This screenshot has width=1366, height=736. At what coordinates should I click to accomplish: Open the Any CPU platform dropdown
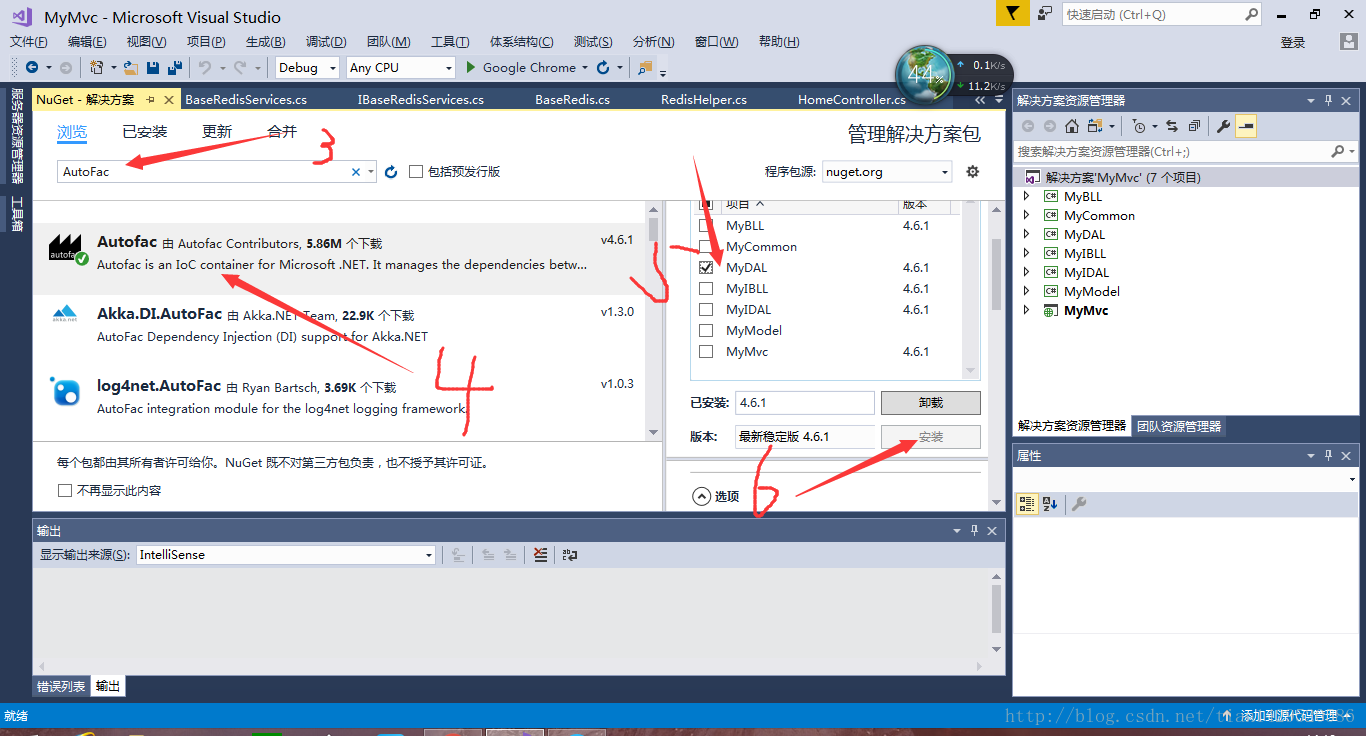click(400, 68)
